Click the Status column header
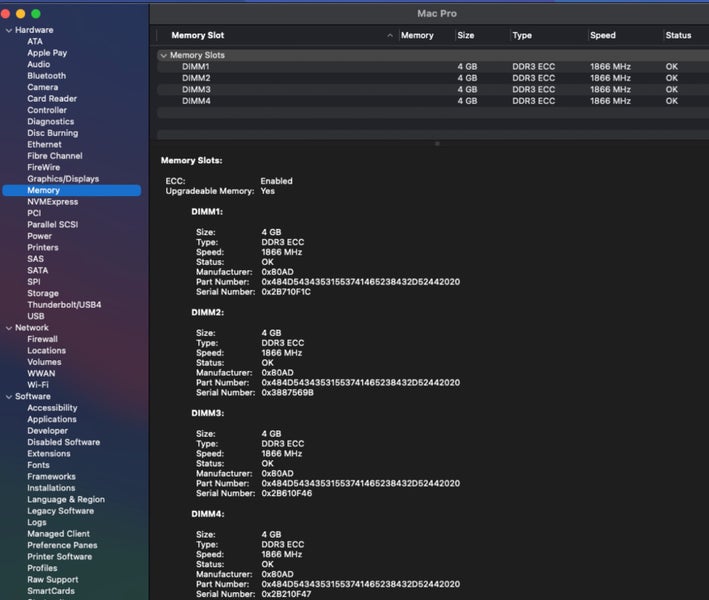The height and width of the screenshot is (600, 709). coord(678,35)
